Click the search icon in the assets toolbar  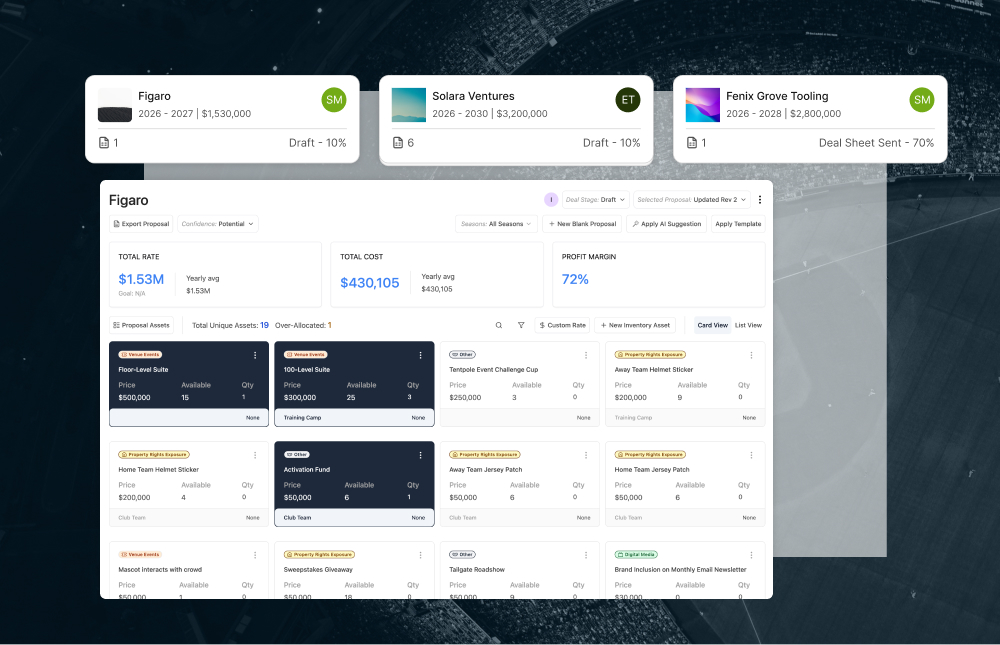click(x=497, y=326)
